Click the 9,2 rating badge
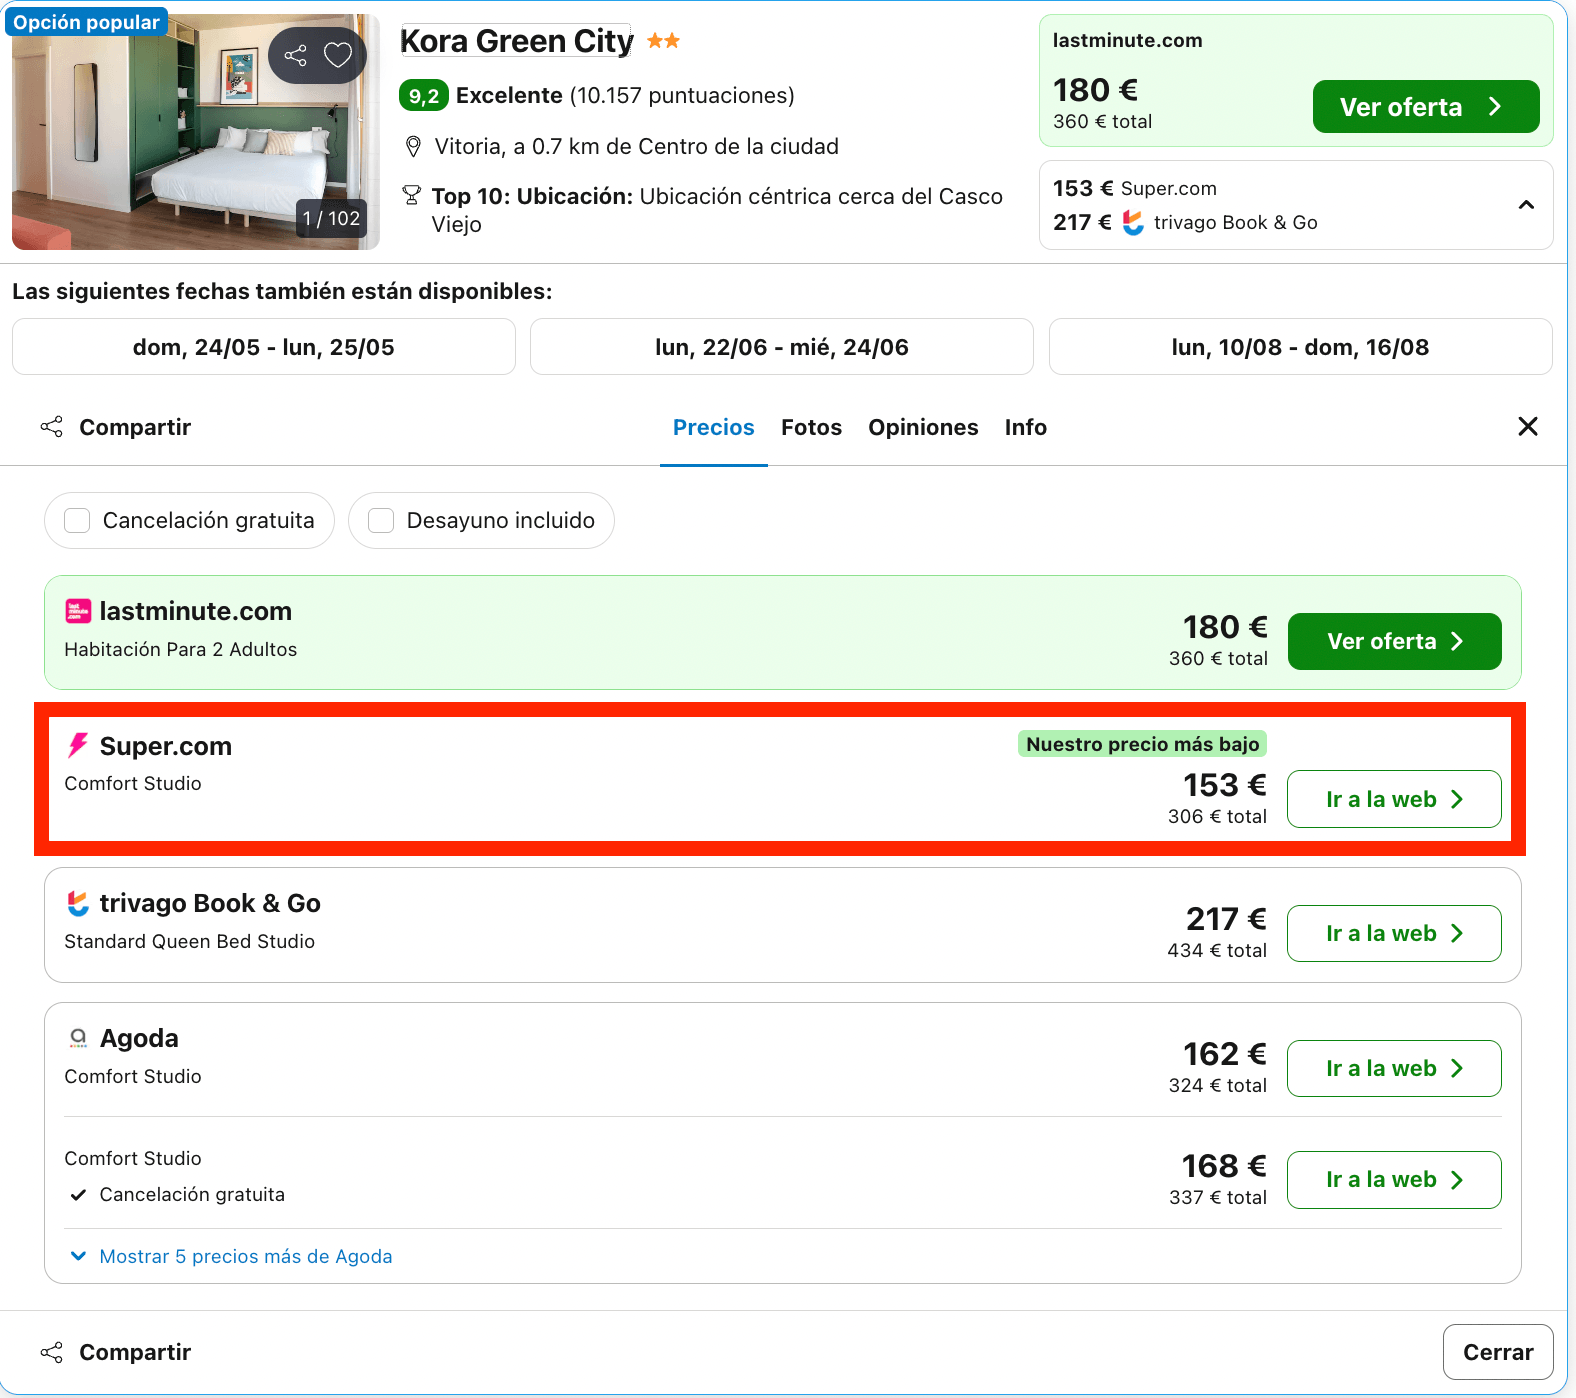The height and width of the screenshot is (1398, 1576). coord(424,96)
